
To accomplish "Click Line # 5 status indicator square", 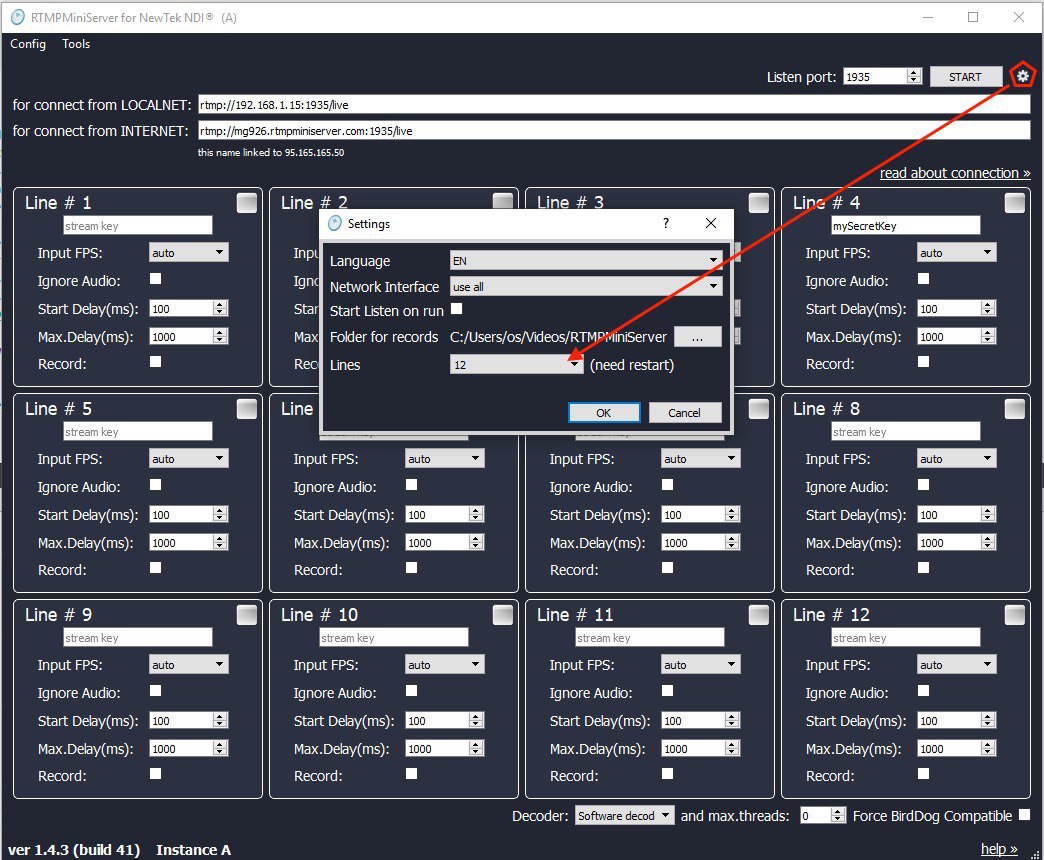I will point(247,409).
